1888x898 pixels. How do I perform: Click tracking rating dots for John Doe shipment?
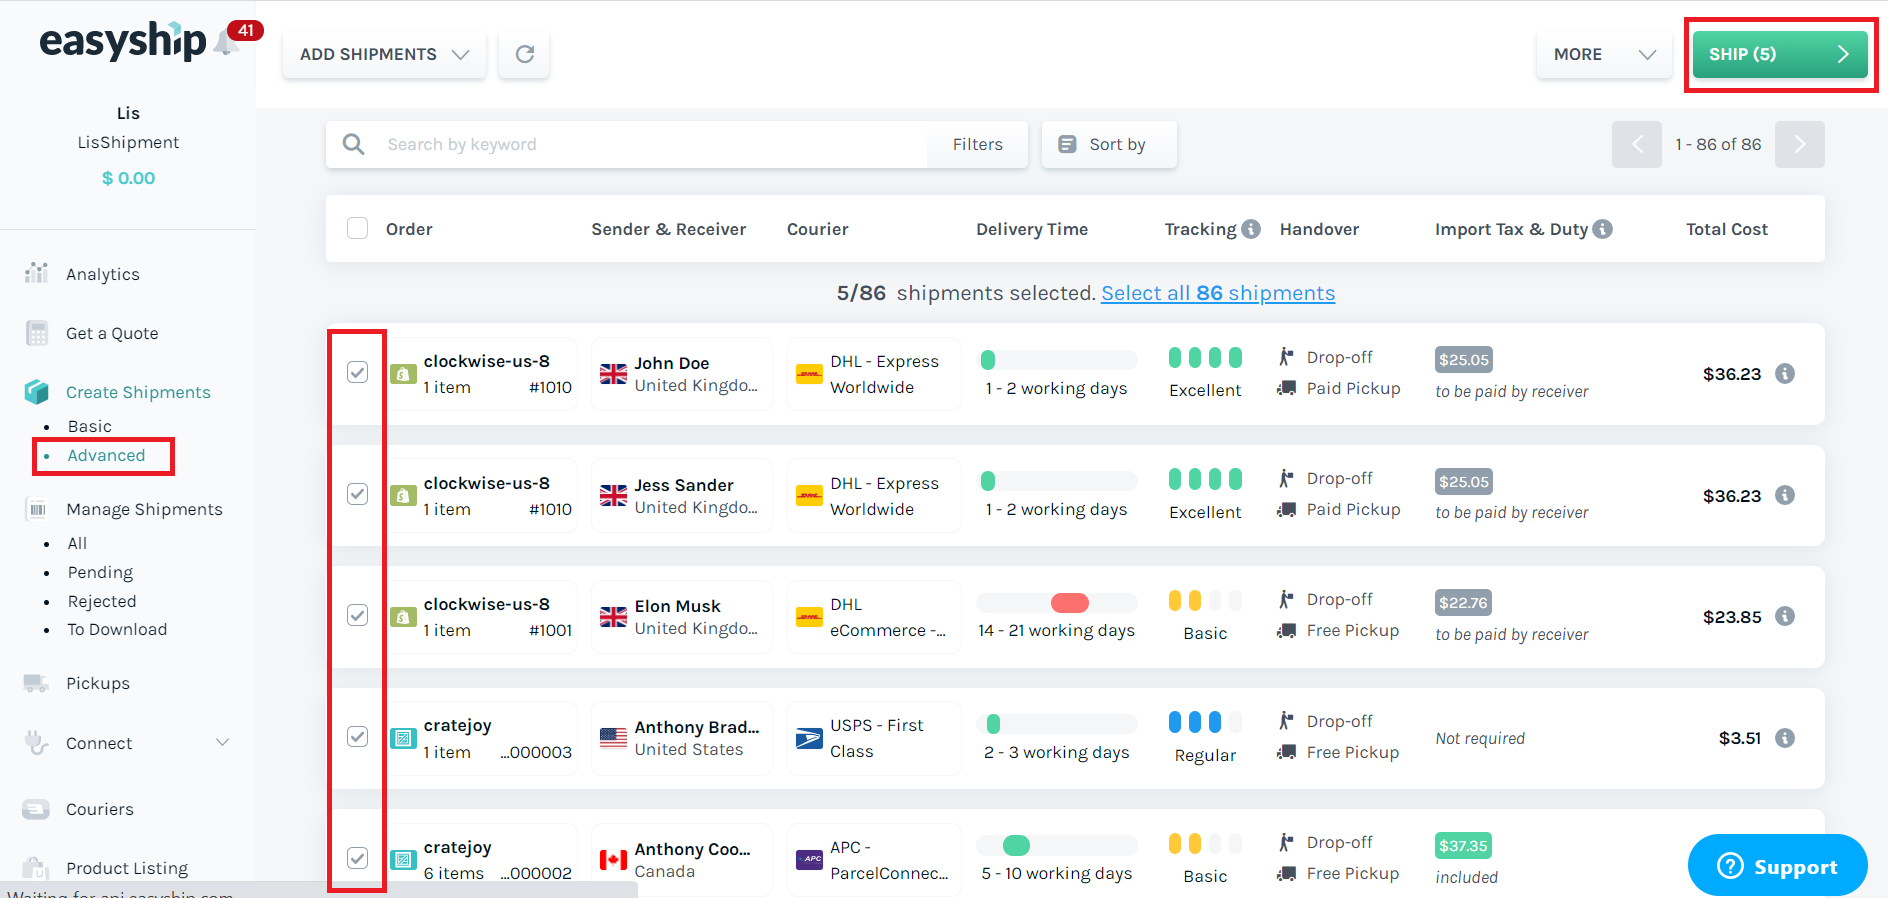[1205, 357]
